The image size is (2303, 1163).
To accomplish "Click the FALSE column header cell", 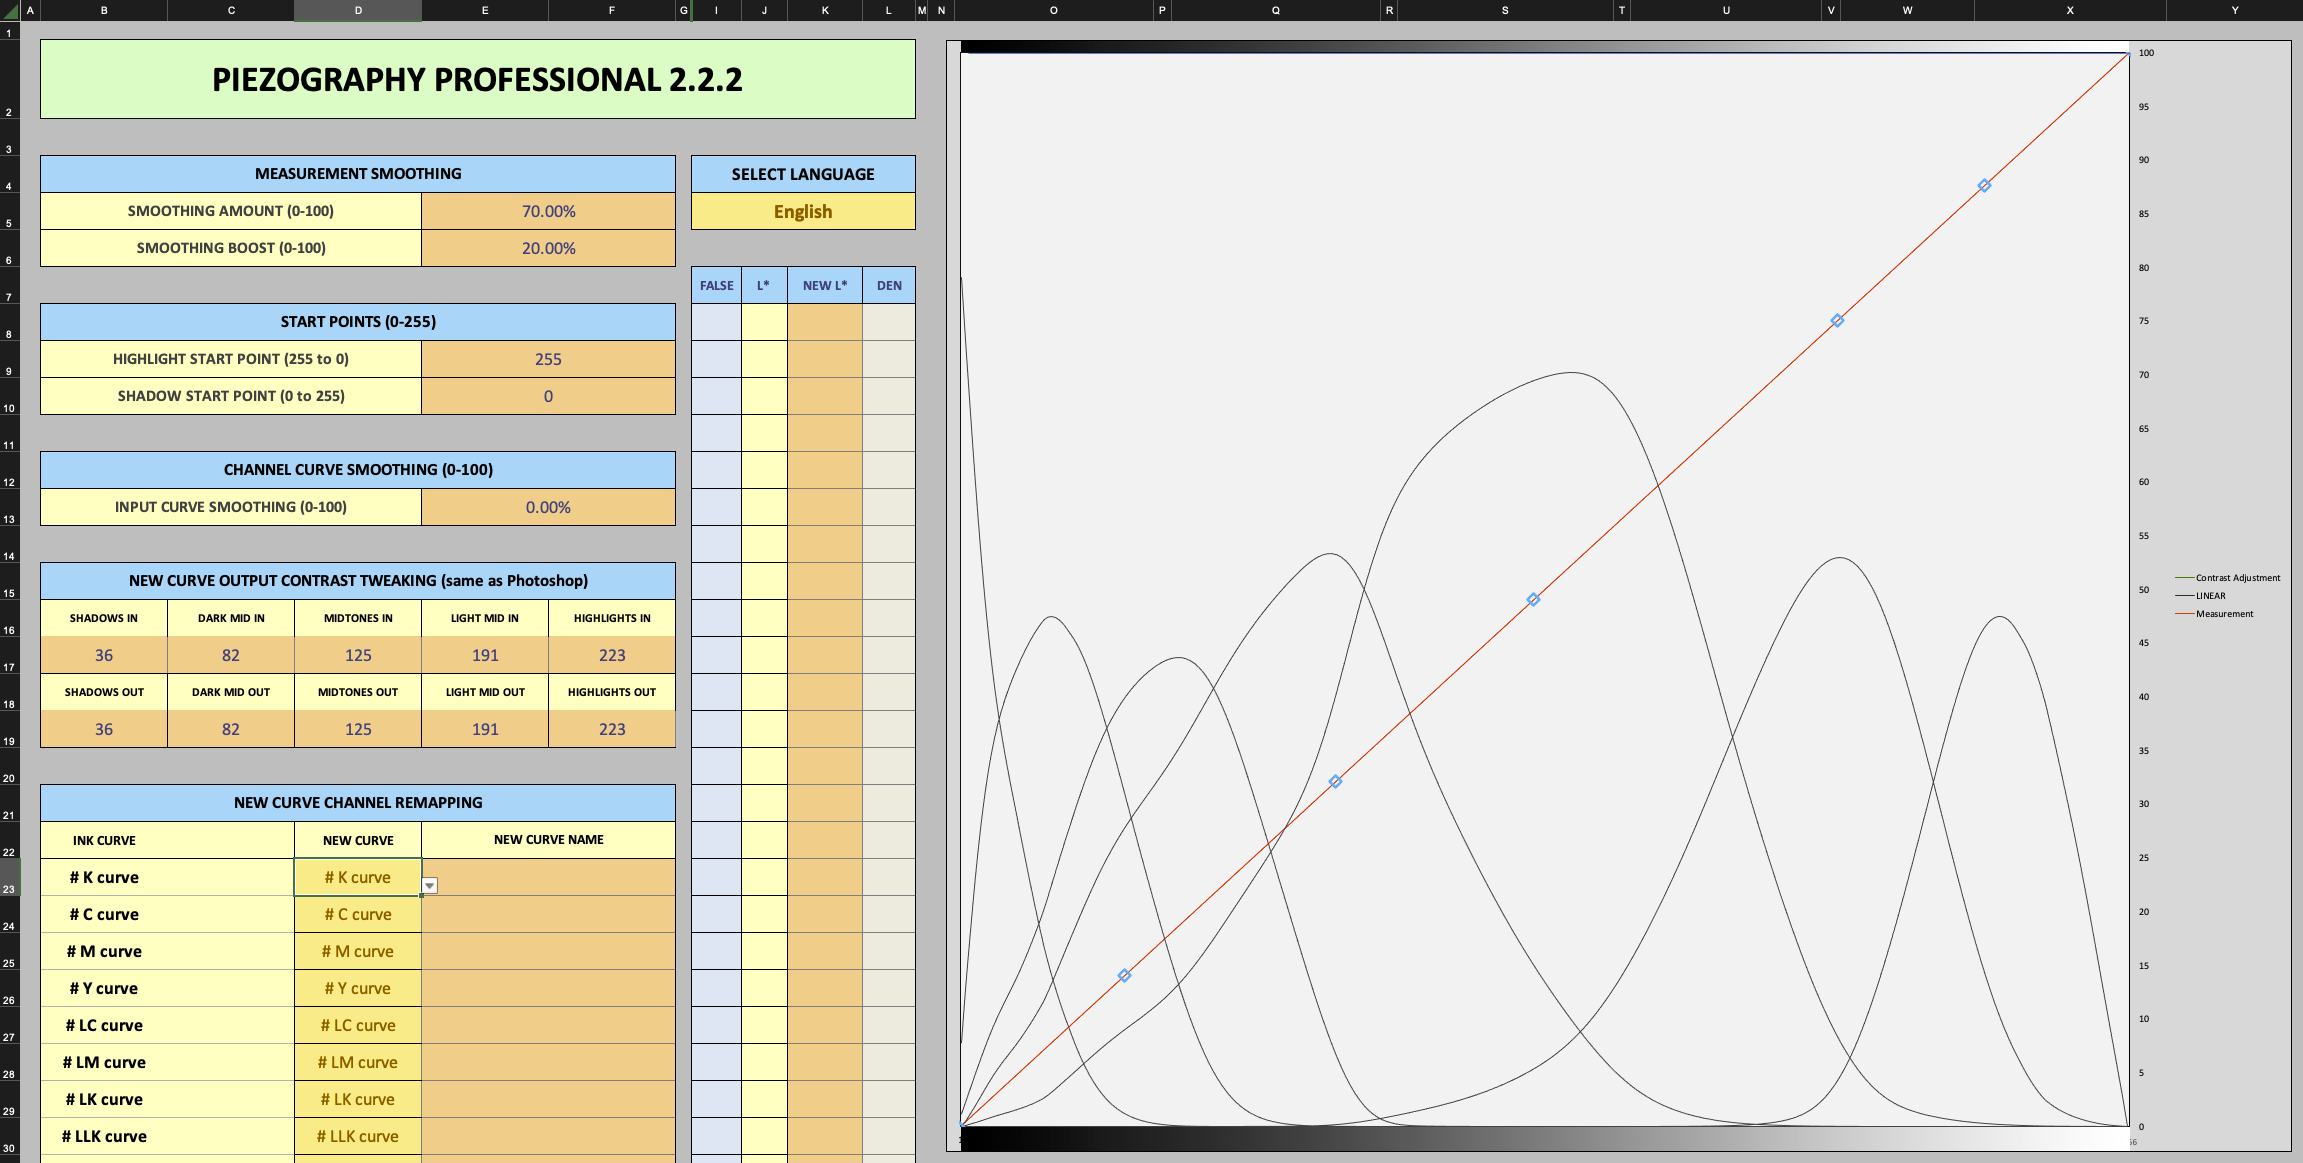I will click(x=716, y=285).
